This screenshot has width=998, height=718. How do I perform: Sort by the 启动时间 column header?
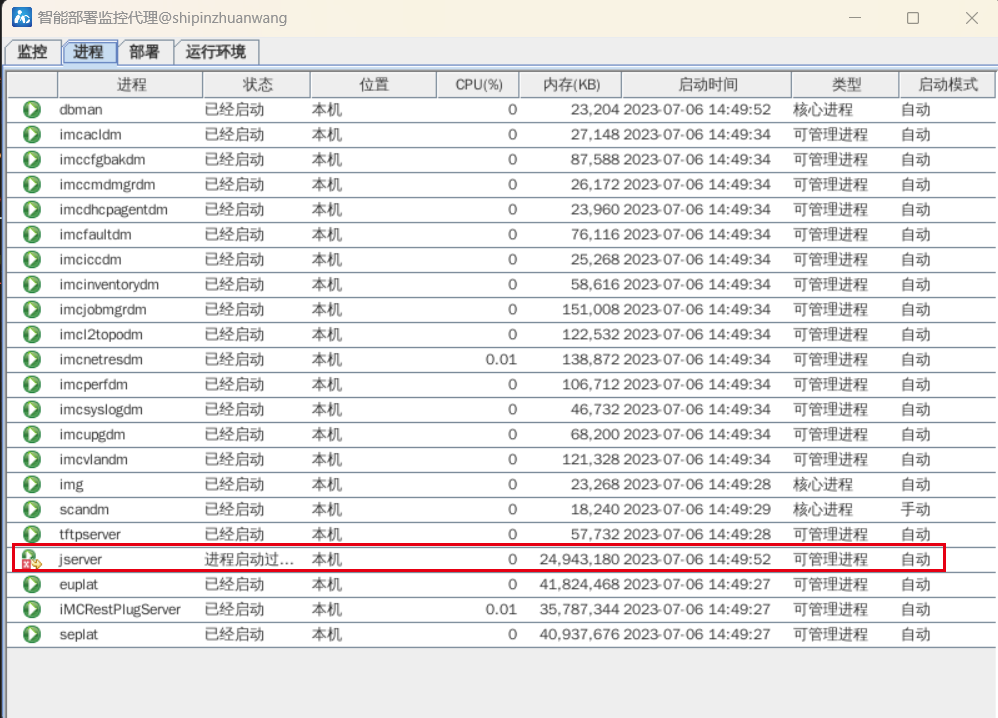pyautogui.click(x=706, y=85)
